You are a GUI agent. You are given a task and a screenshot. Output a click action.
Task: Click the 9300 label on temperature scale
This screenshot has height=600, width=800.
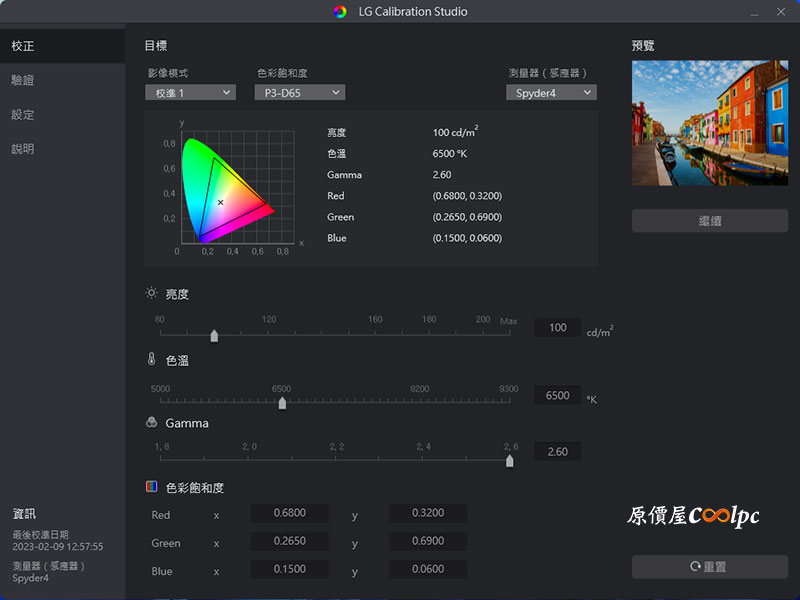(x=509, y=389)
